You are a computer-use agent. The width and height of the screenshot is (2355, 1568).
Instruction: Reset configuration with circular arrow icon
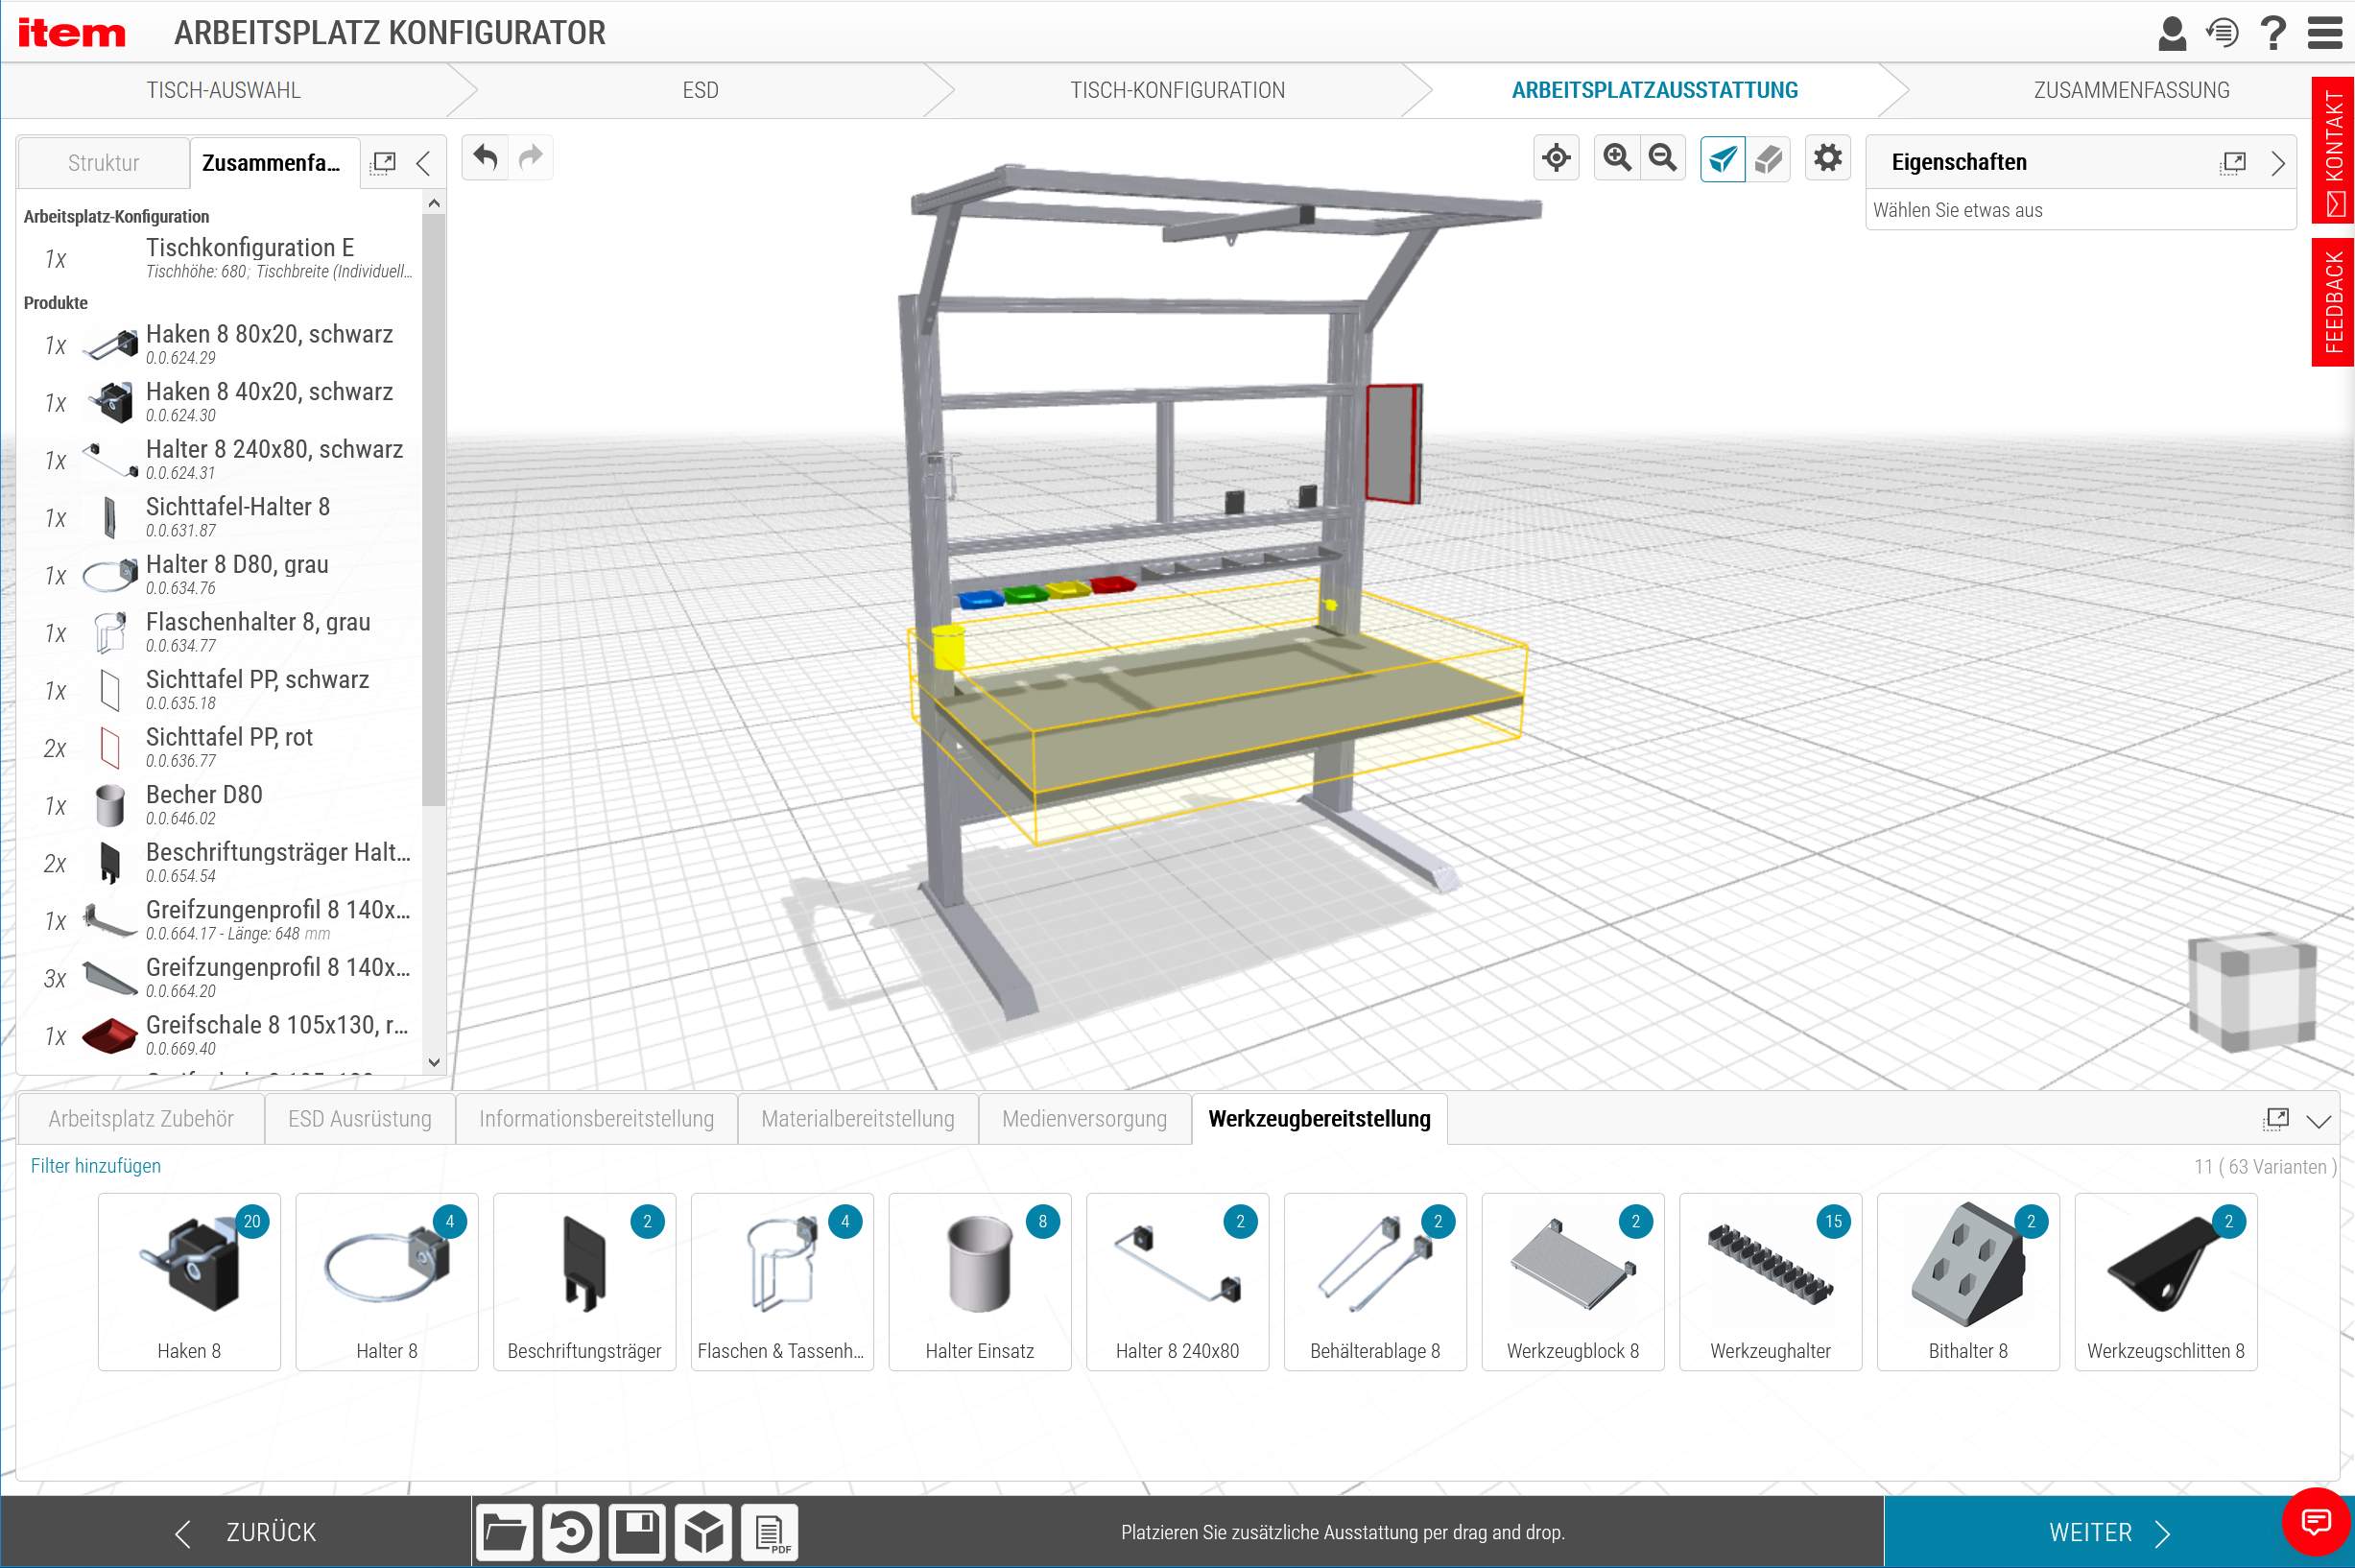click(x=571, y=1531)
